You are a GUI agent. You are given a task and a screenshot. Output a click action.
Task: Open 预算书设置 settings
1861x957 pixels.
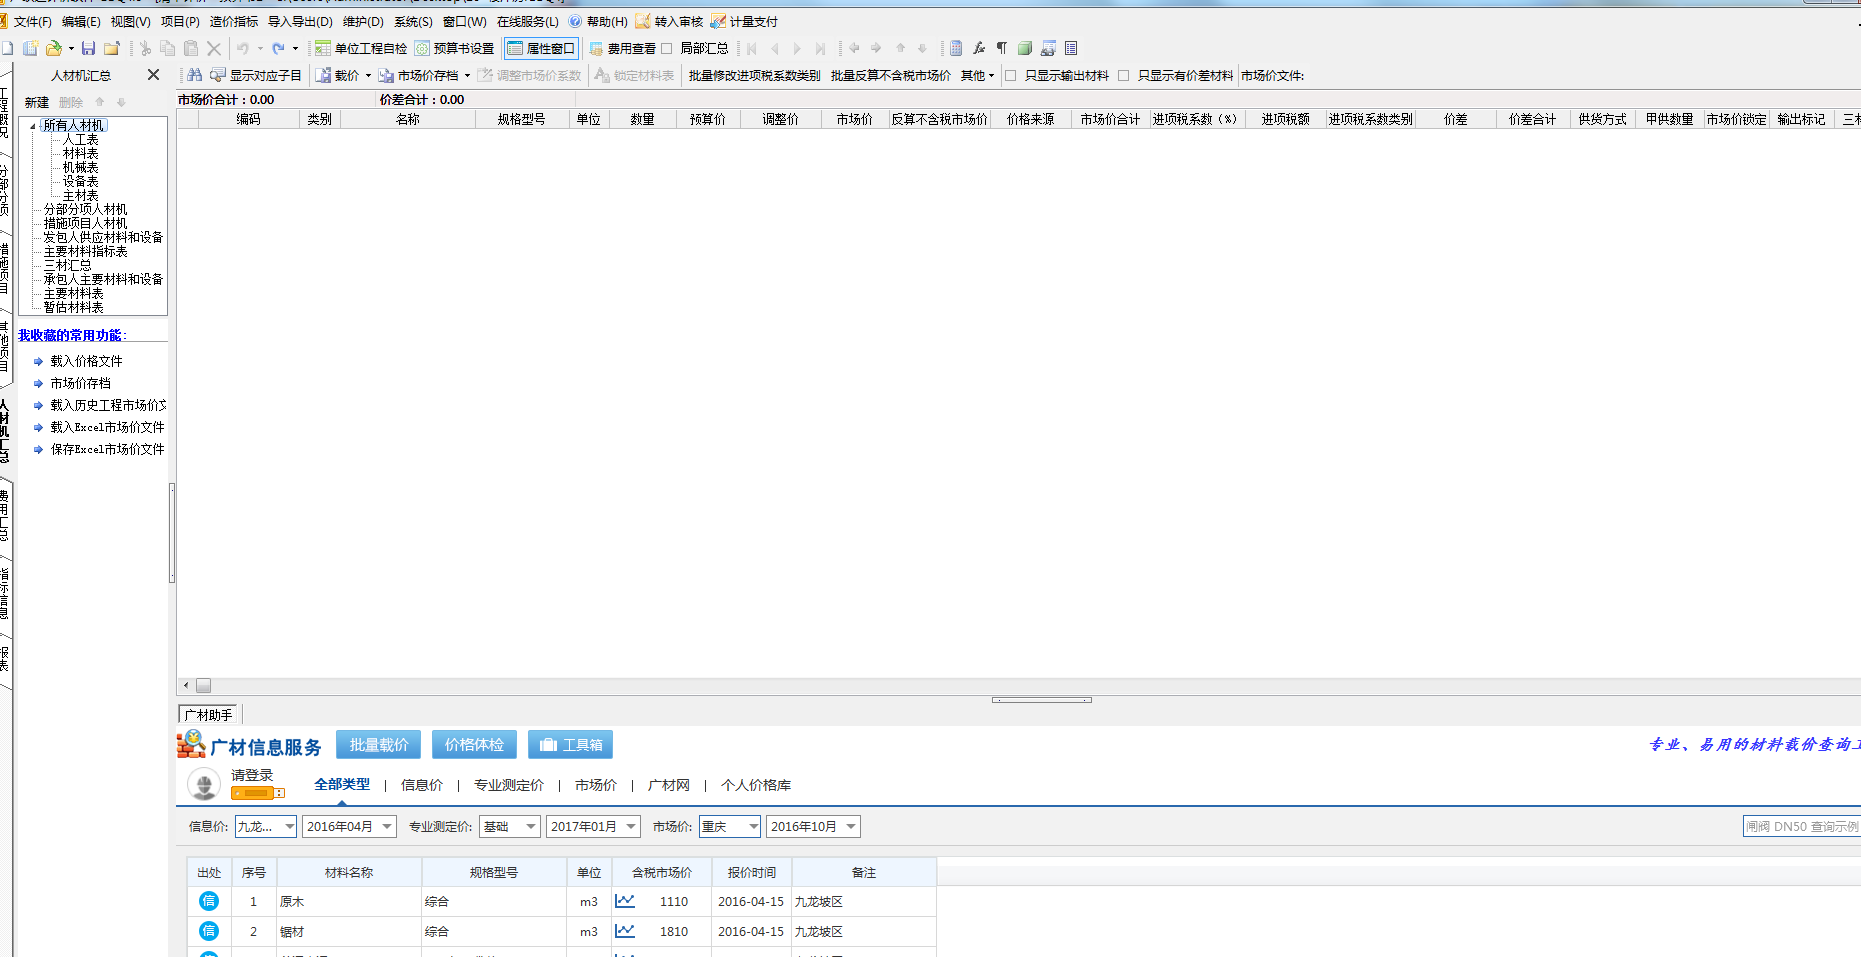(455, 48)
